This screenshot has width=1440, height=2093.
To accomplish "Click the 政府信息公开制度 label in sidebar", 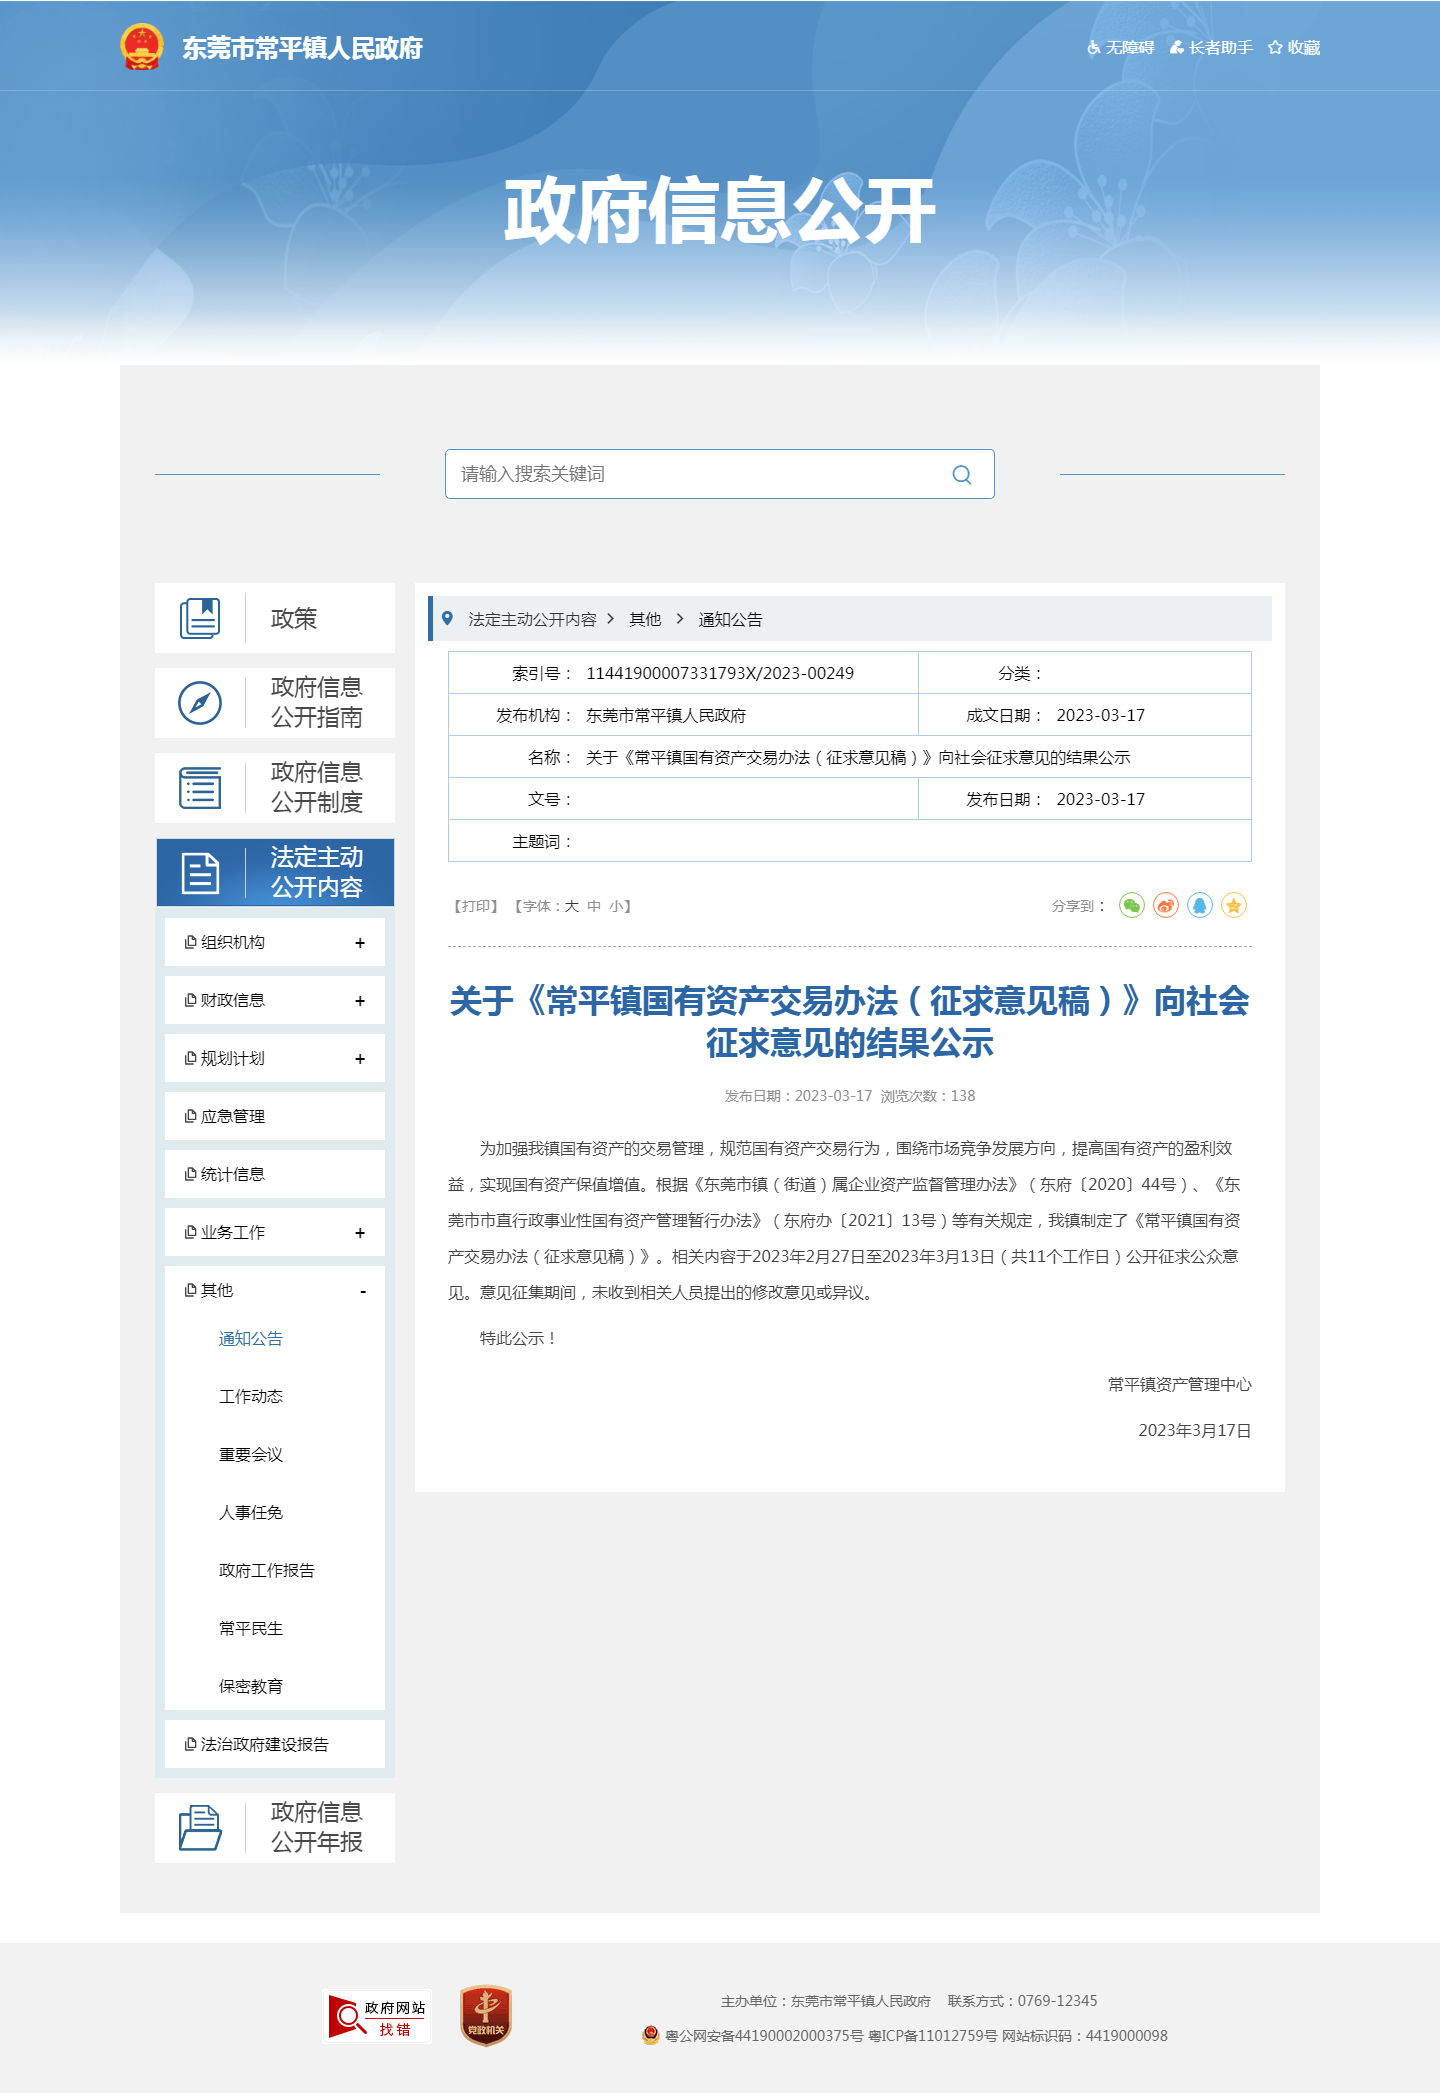I will coord(317,788).
